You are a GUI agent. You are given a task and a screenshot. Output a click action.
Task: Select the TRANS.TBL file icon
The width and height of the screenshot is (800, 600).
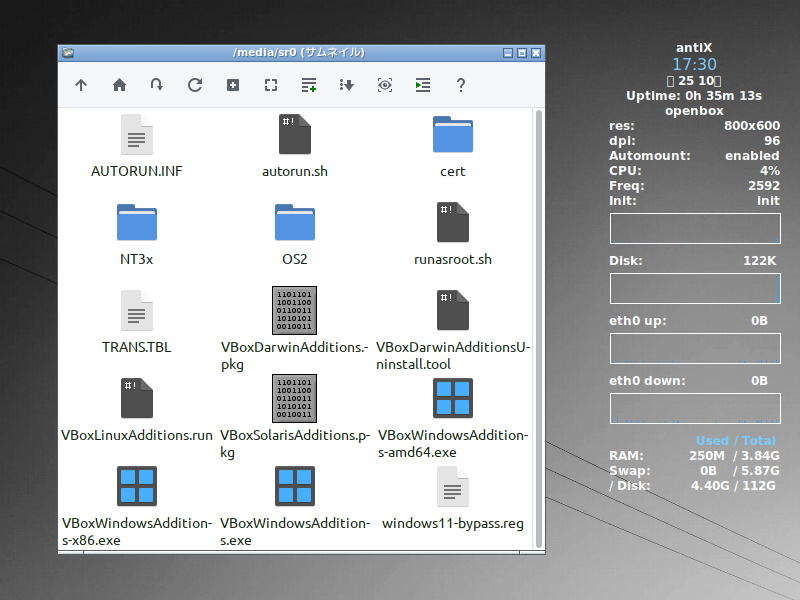coord(137,310)
